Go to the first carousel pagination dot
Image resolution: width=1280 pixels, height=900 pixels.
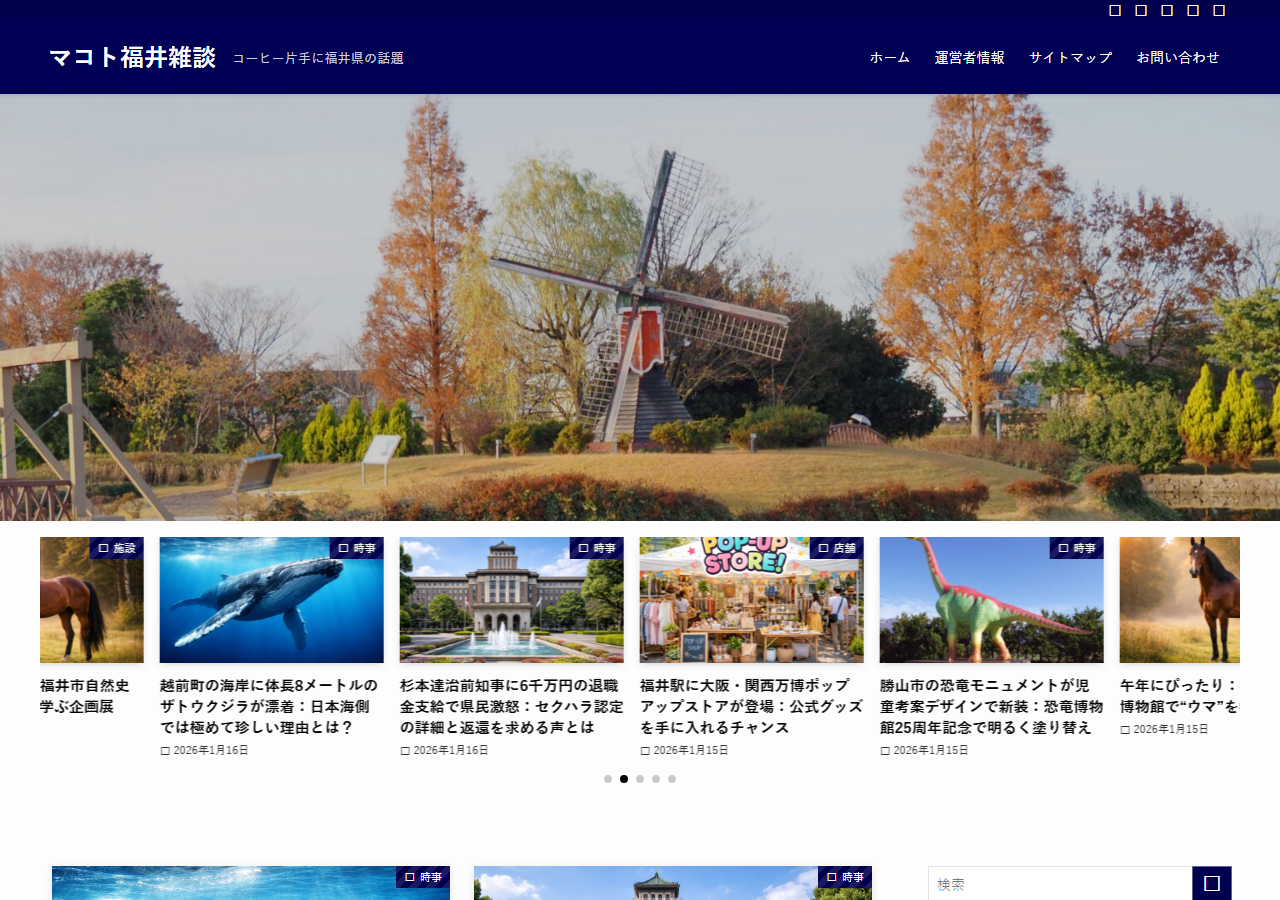[608, 779]
